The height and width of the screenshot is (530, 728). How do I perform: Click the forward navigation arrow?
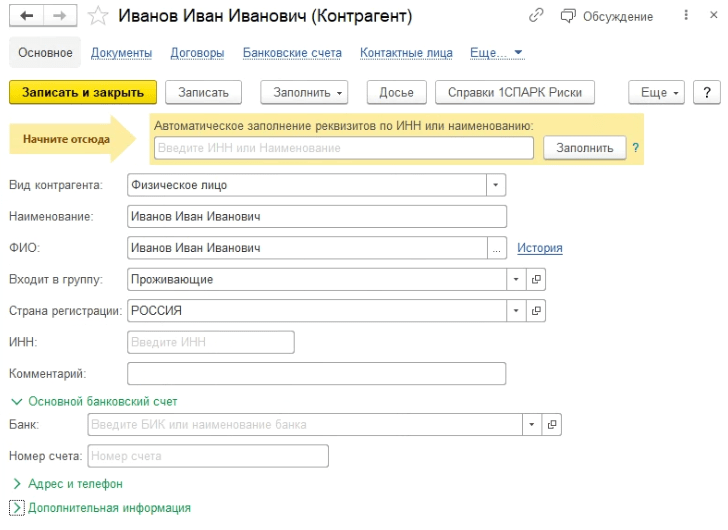(x=60, y=16)
